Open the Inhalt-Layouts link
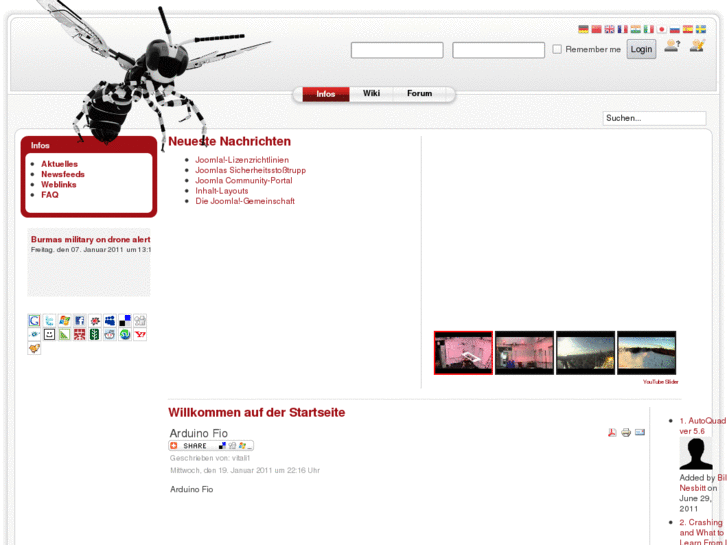 pos(222,191)
